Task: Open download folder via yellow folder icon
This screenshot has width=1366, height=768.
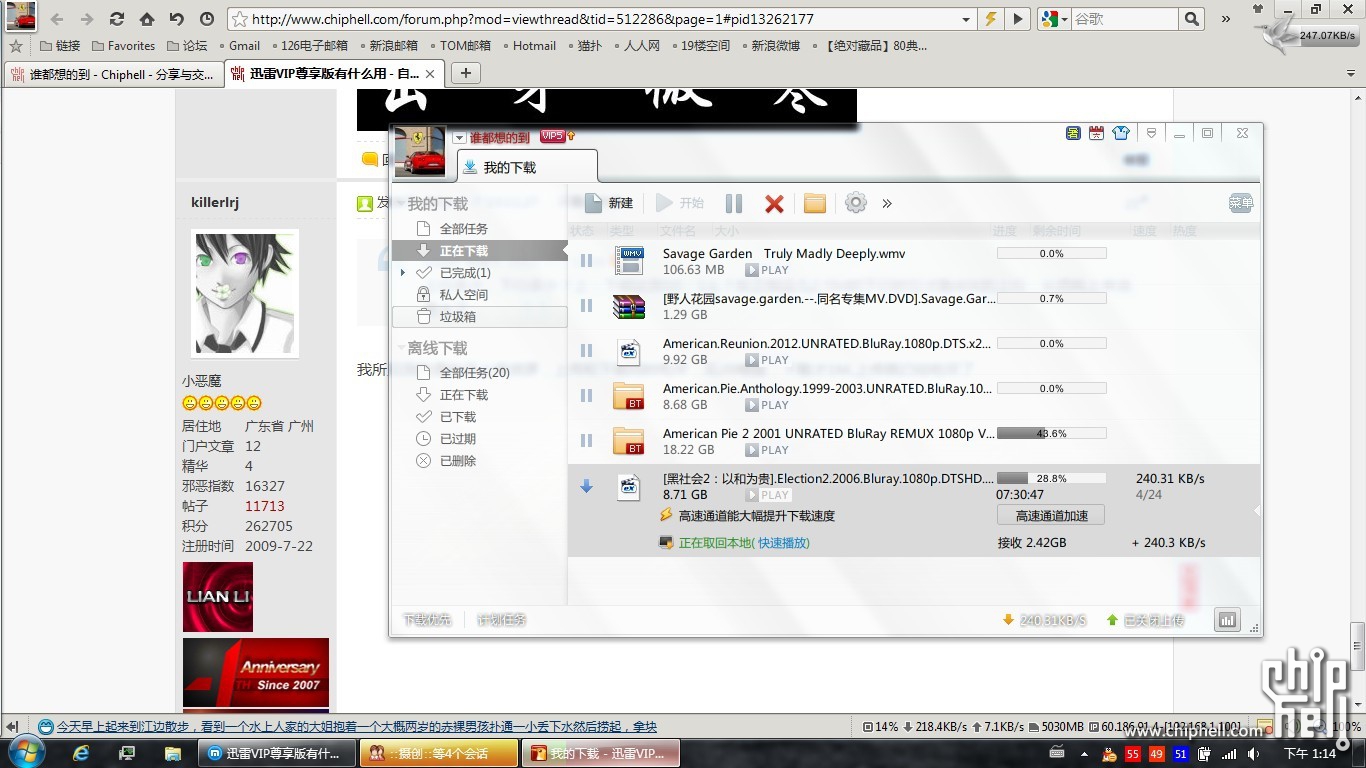Action: pyautogui.click(x=815, y=204)
